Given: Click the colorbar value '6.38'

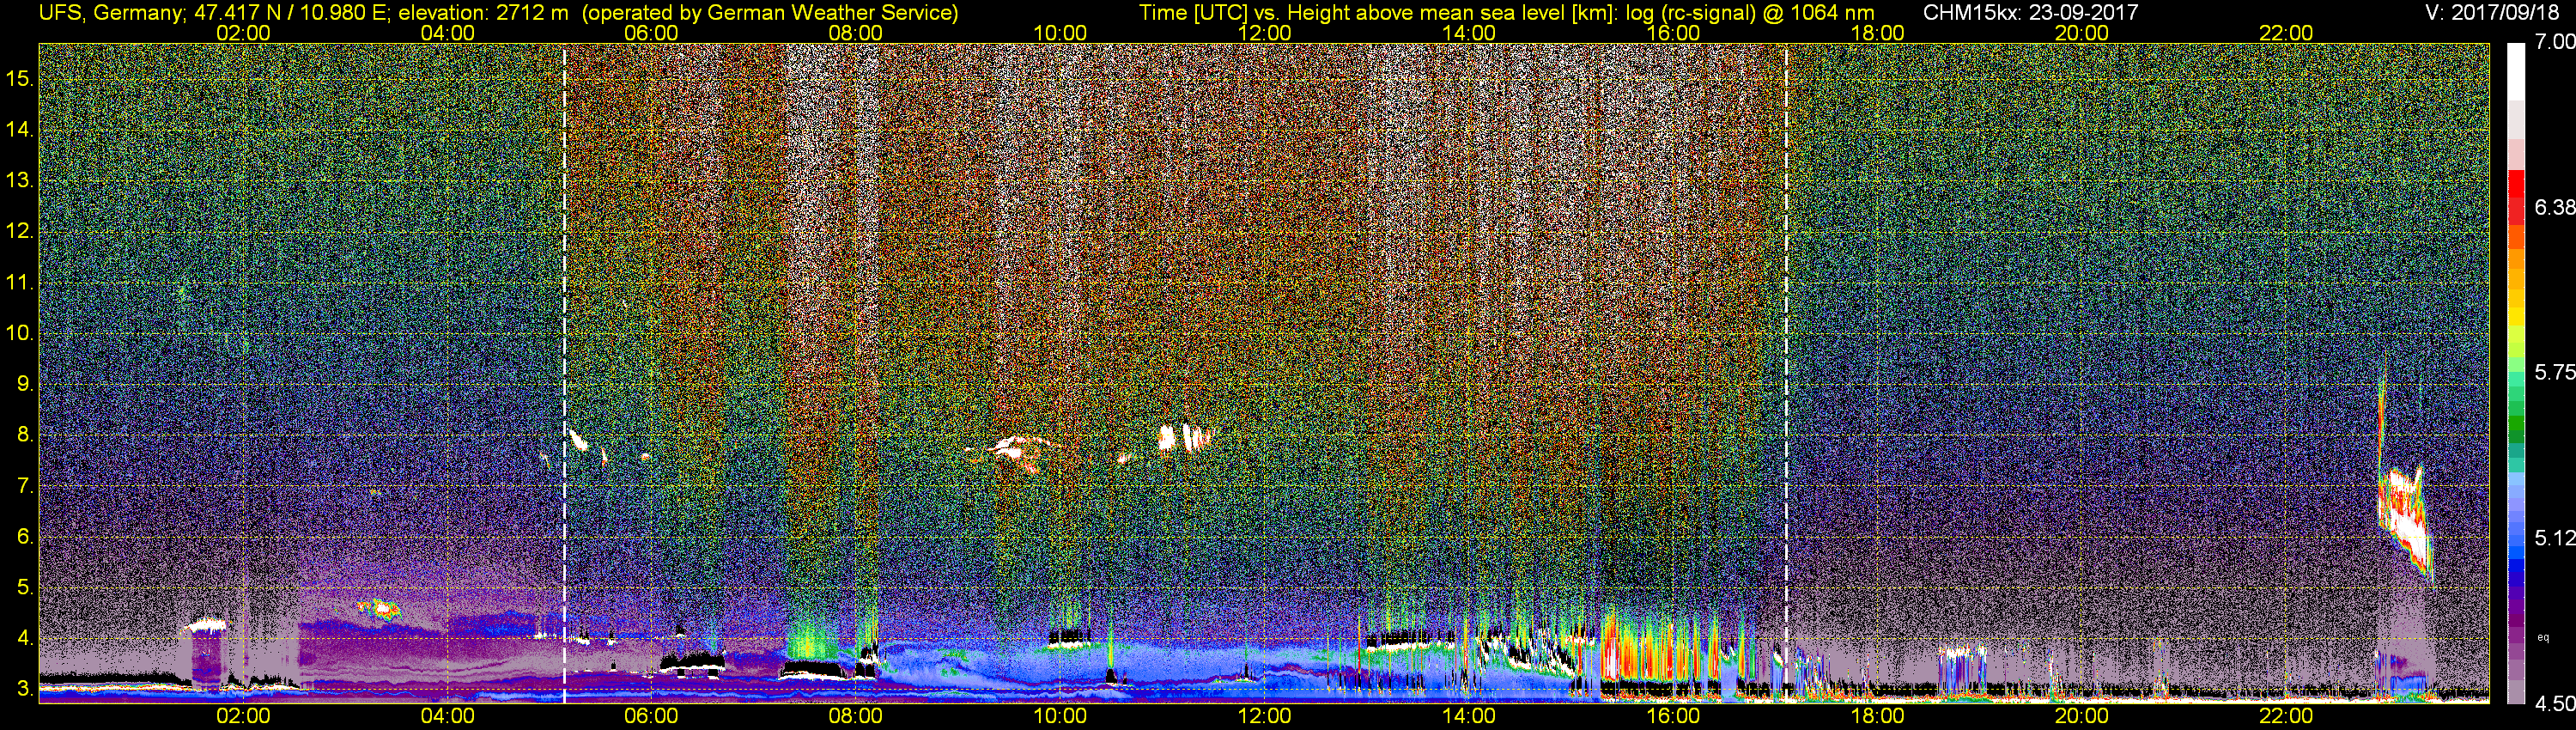Looking at the screenshot, I should 2554,207.
